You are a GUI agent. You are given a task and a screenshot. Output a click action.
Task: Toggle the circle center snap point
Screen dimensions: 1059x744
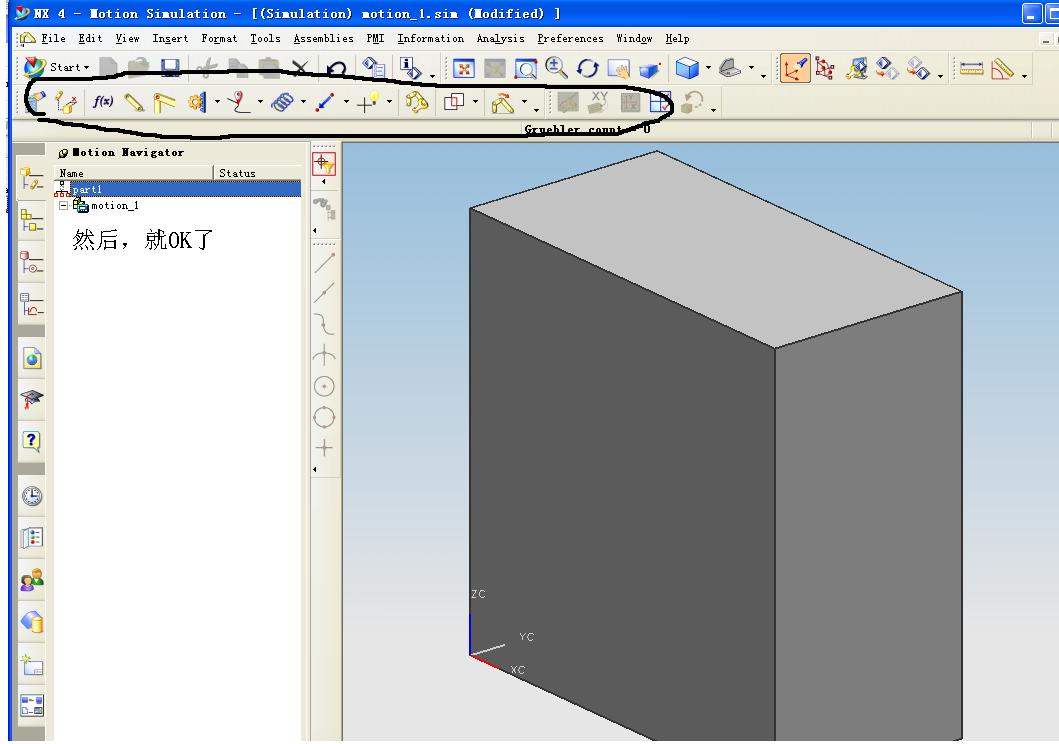click(x=324, y=386)
